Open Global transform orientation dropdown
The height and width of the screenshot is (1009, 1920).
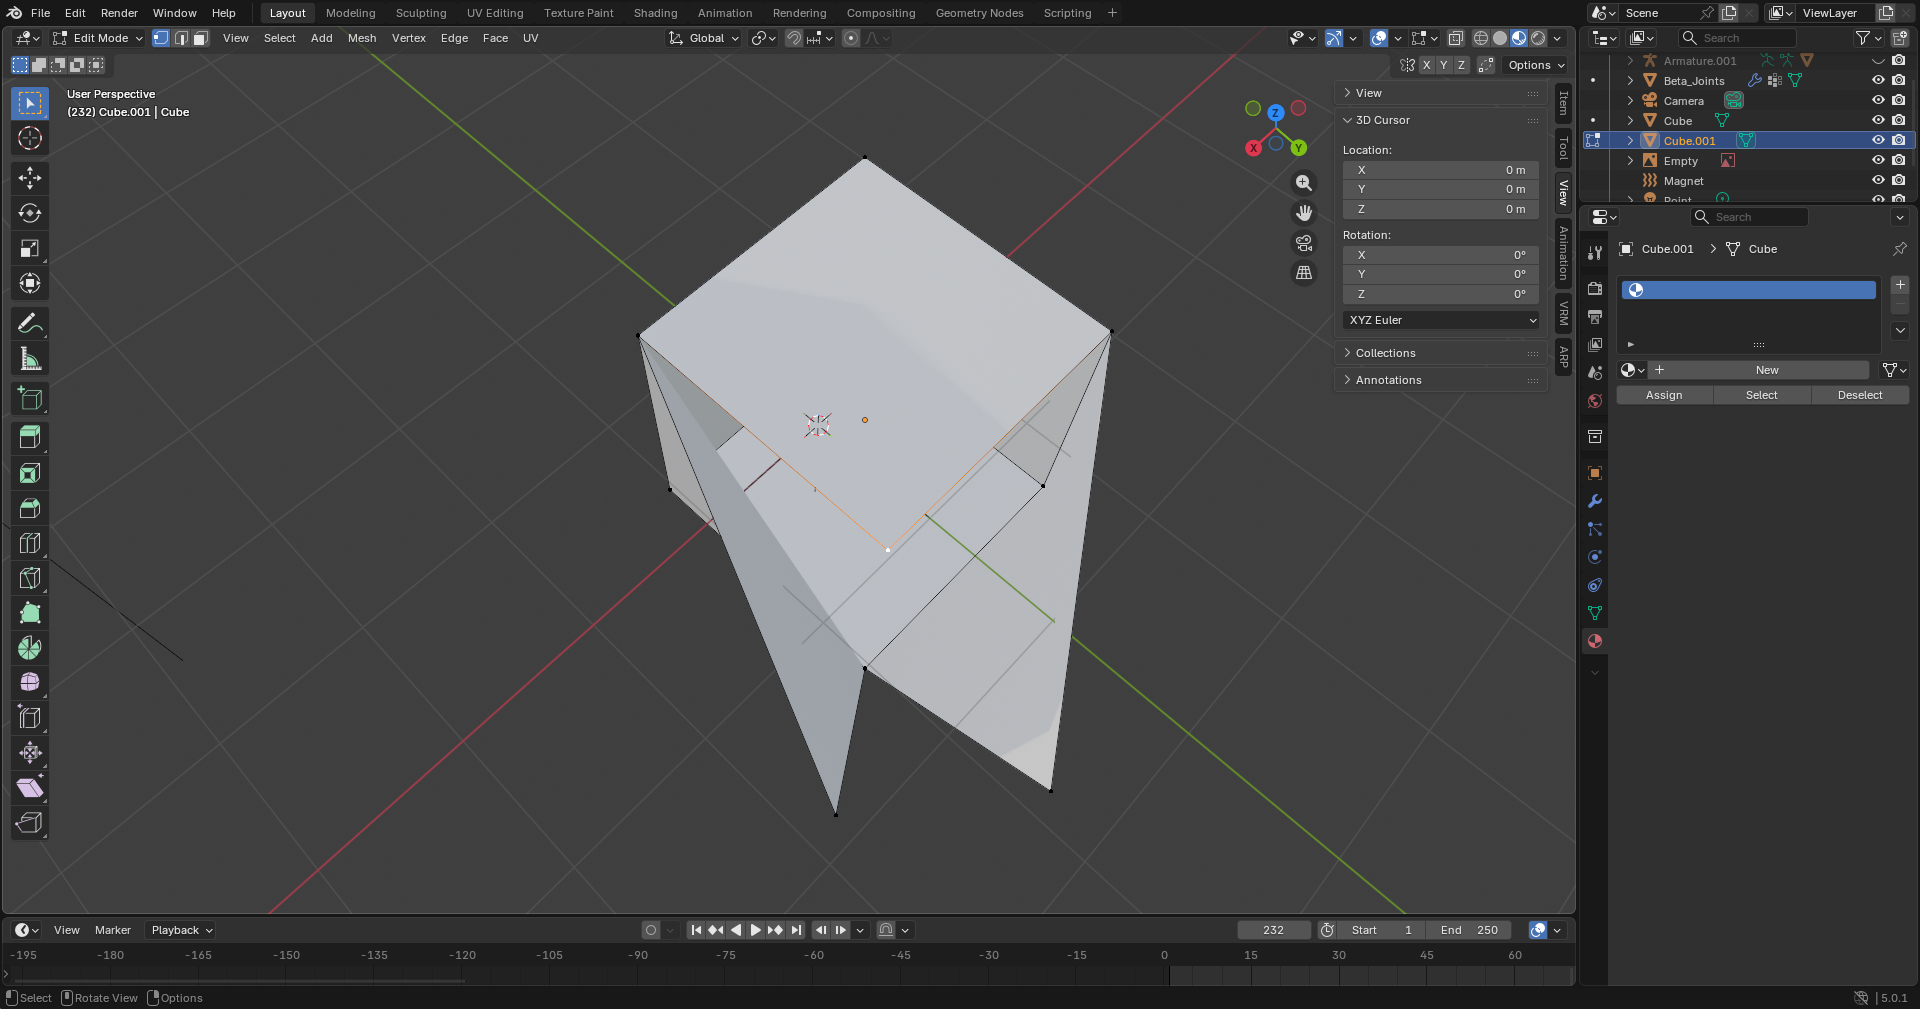(705, 38)
